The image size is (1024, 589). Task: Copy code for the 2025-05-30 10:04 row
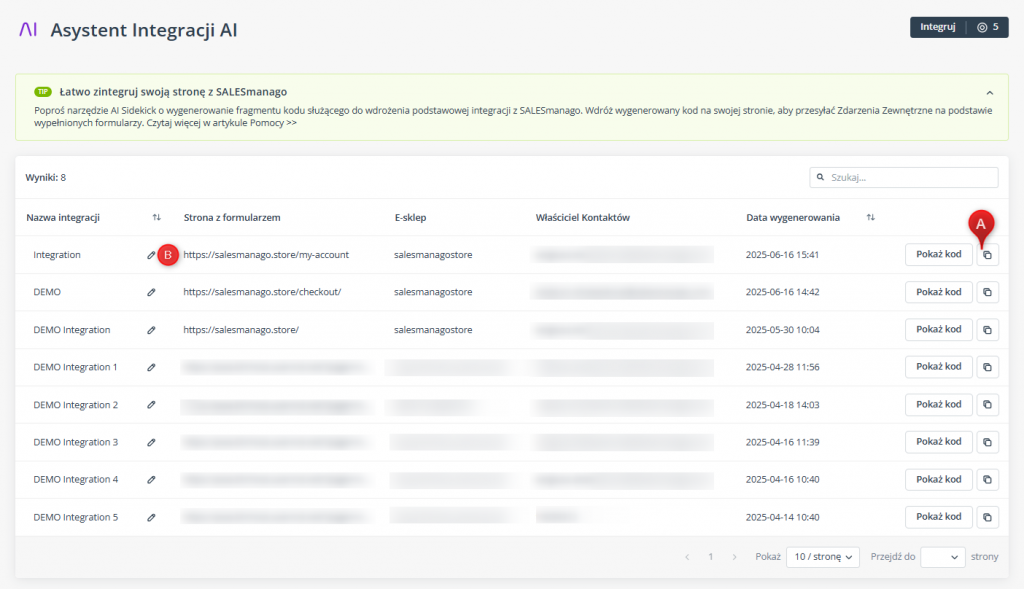click(x=987, y=330)
